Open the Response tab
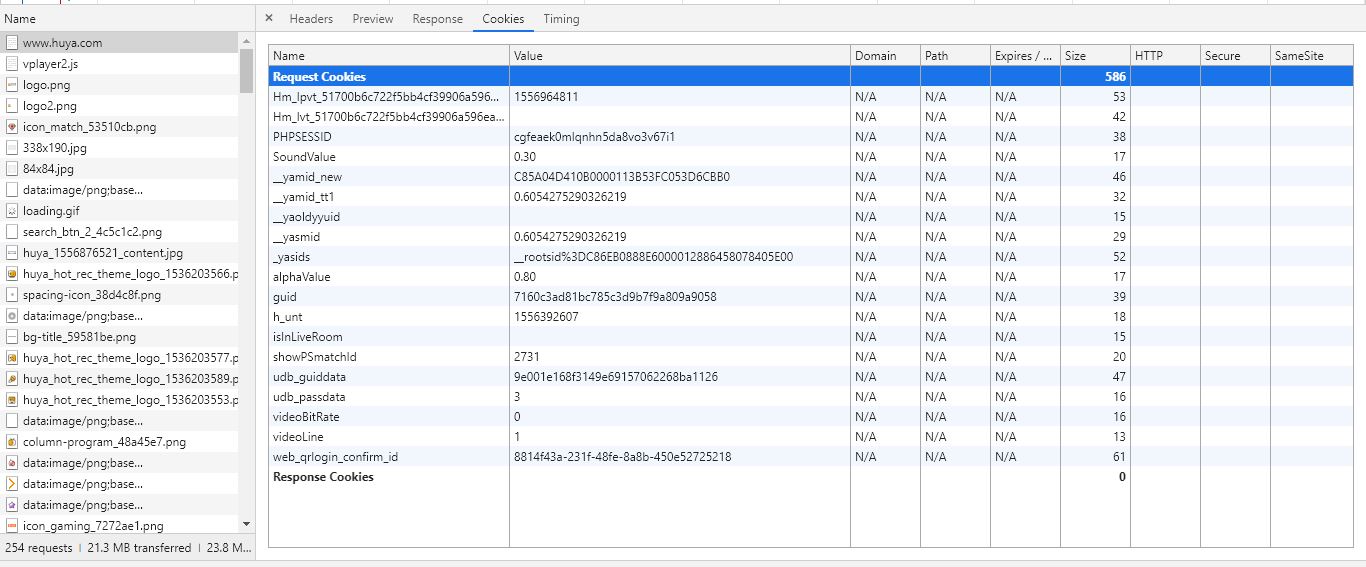Image resolution: width=1366 pixels, height=567 pixels. point(438,19)
